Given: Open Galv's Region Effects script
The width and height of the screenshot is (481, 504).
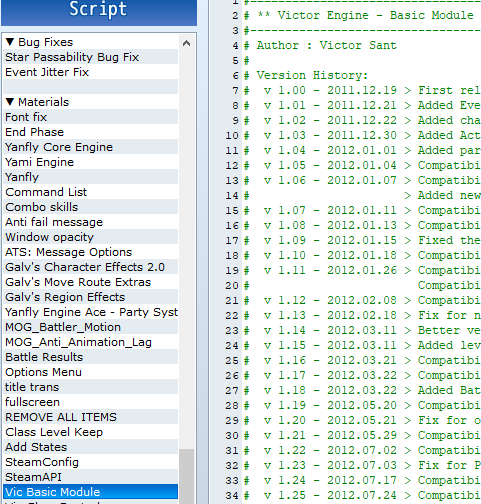Looking at the screenshot, I should [x=90, y=297].
